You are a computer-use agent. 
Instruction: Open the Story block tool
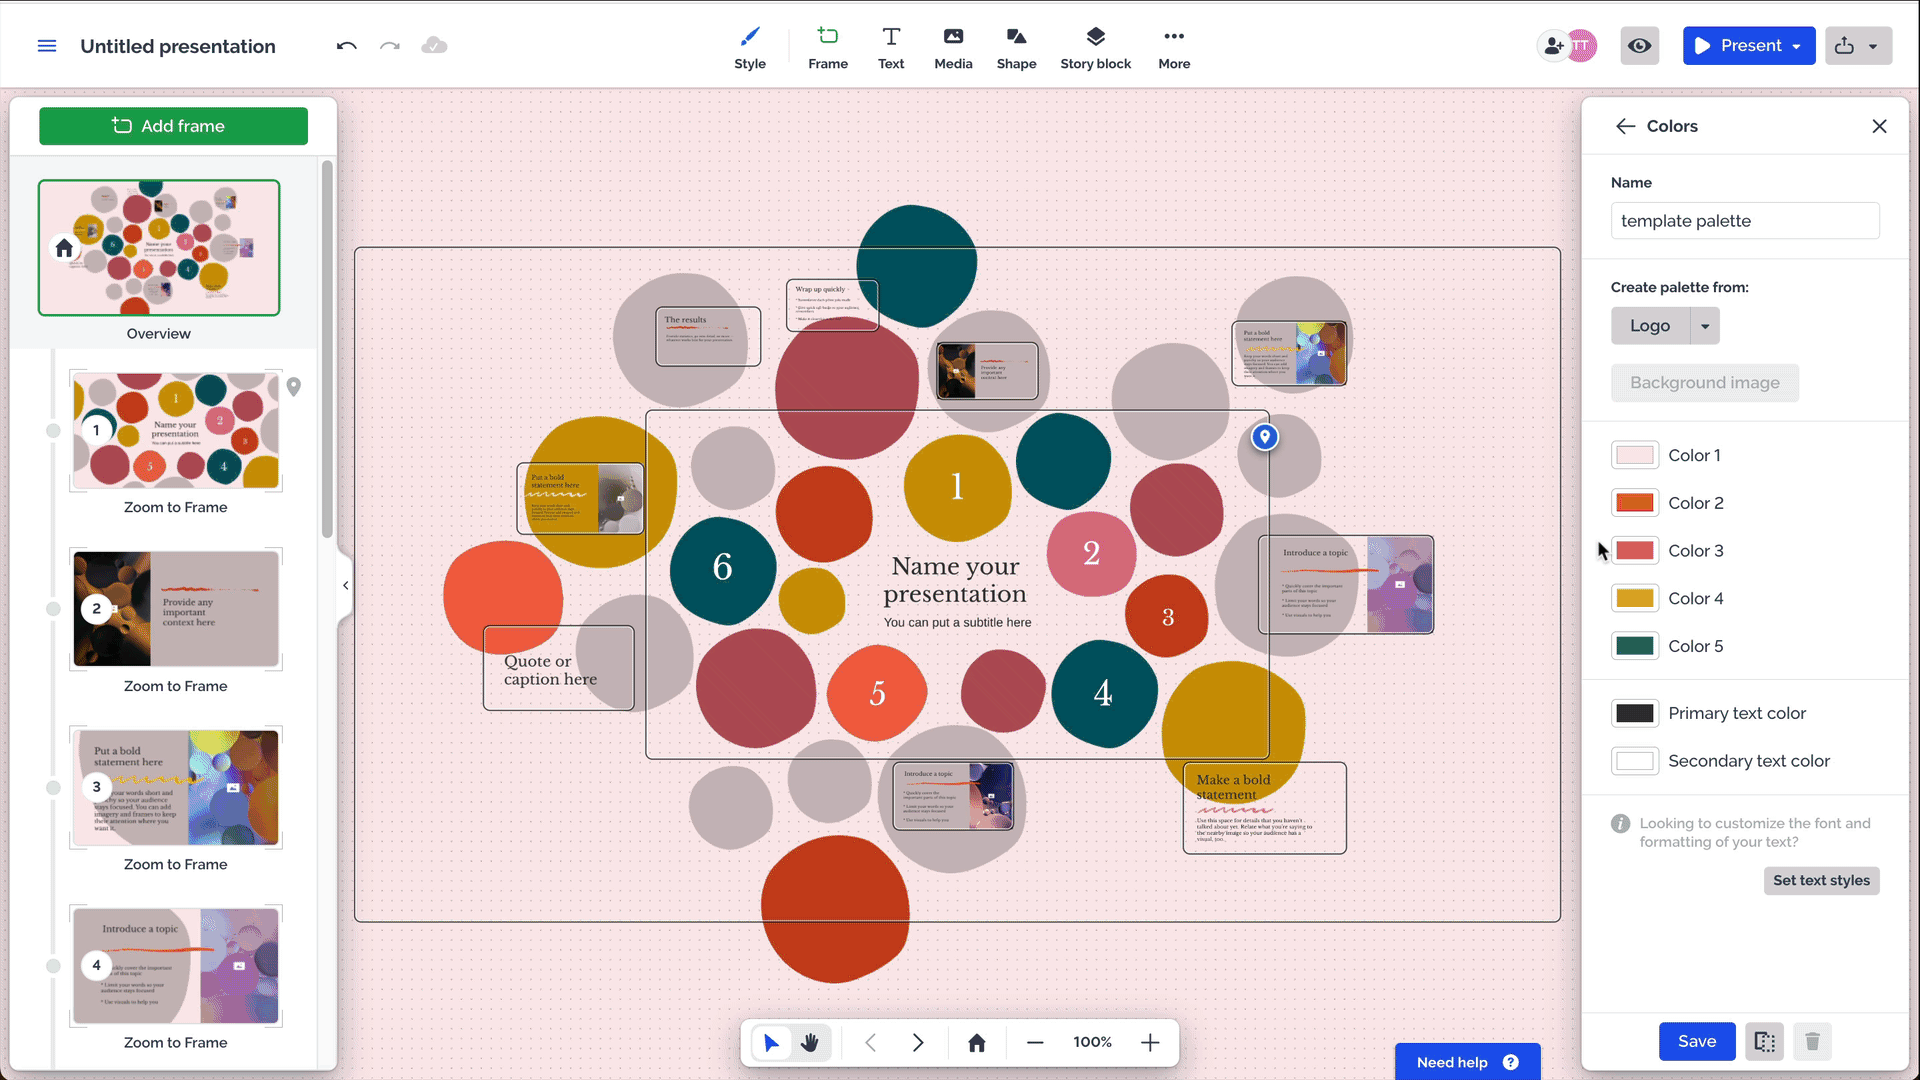[1095, 47]
